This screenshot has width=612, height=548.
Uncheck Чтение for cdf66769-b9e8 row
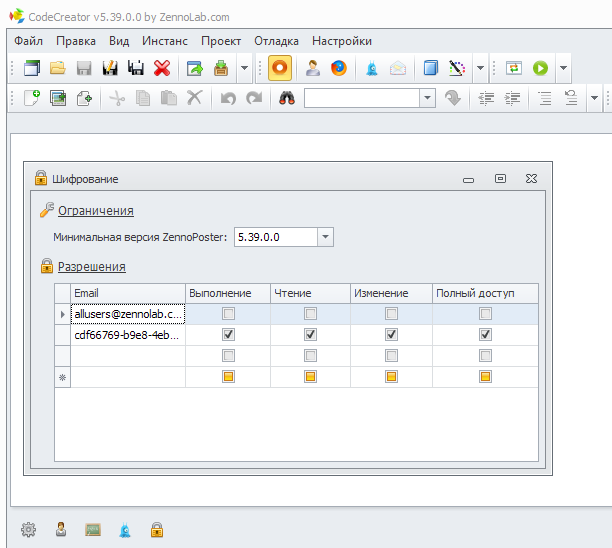coord(310,334)
